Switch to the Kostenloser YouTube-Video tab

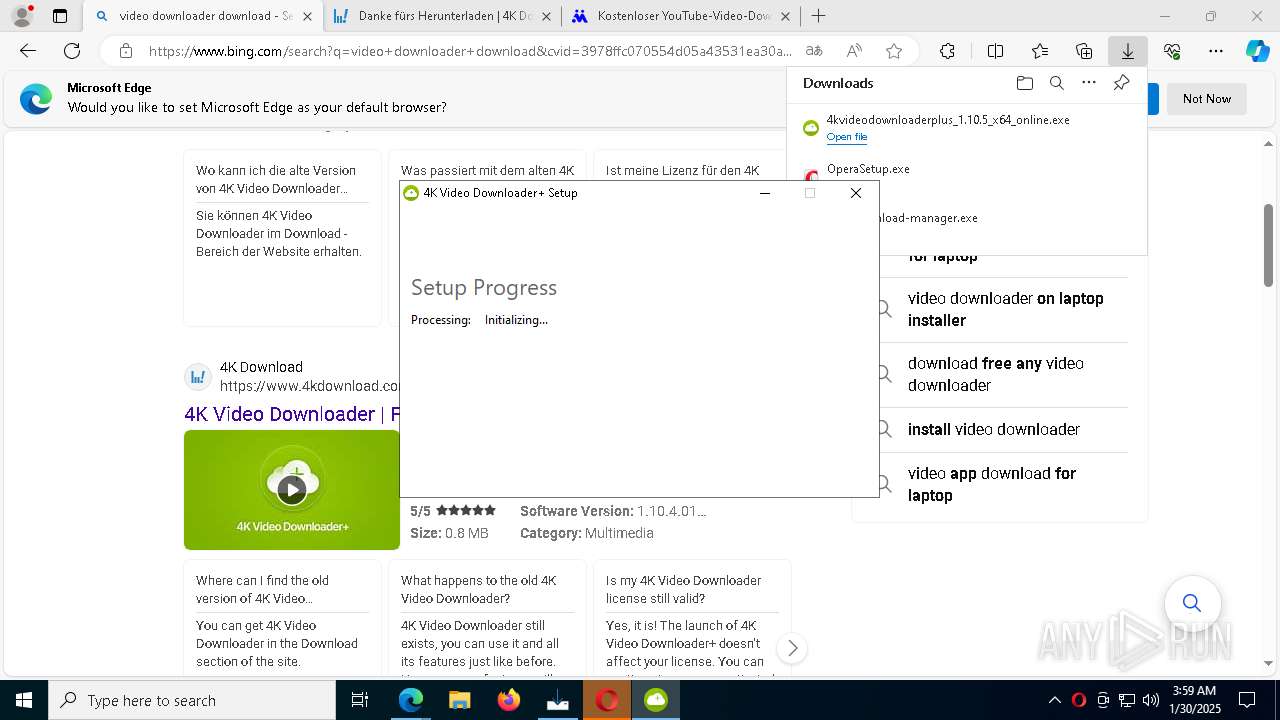click(682, 16)
